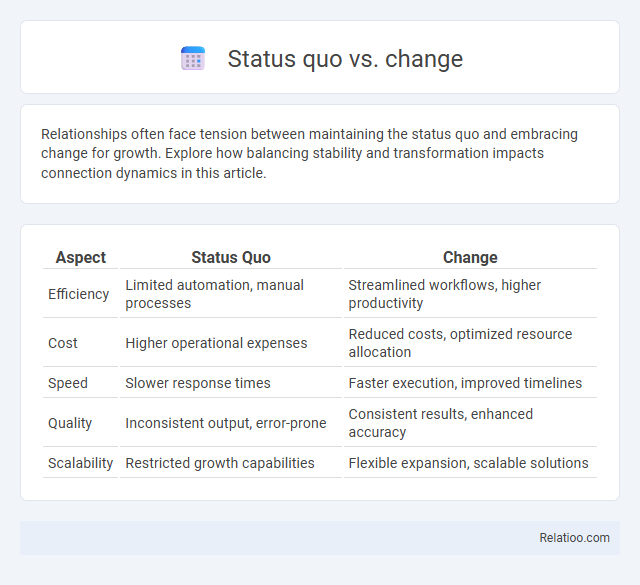Select the 'Aspect' column header
Viewport: 640px width, 585px height.
(x=80, y=257)
